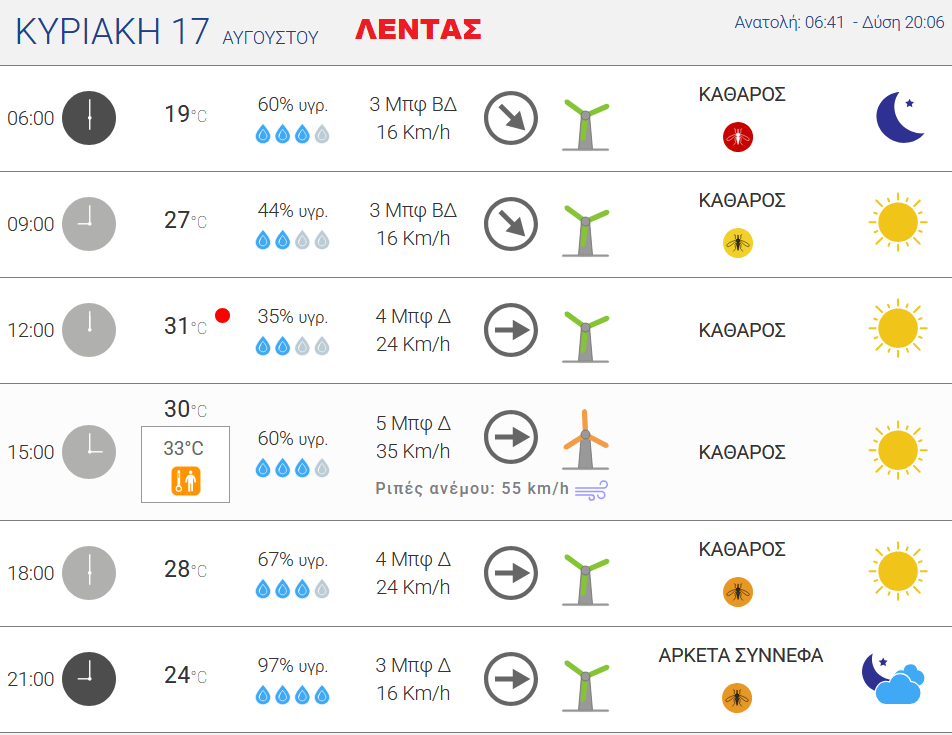Click the northwest wind arrow at 09:00

[511, 224]
